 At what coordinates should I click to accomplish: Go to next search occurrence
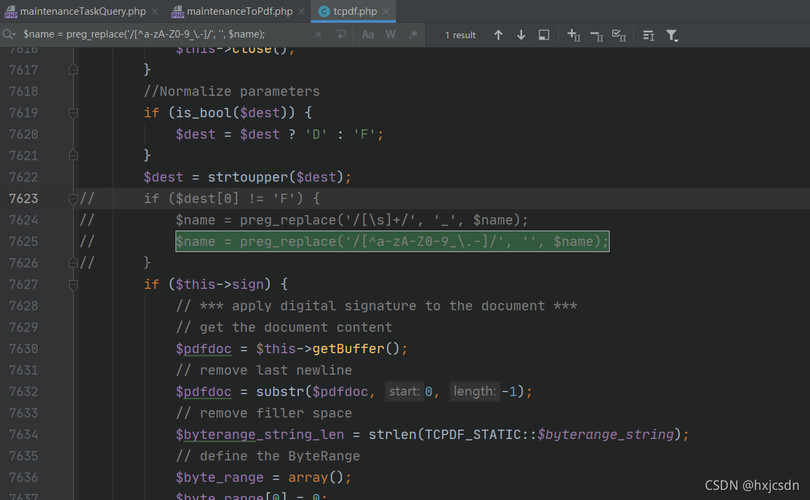click(x=521, y=35)
